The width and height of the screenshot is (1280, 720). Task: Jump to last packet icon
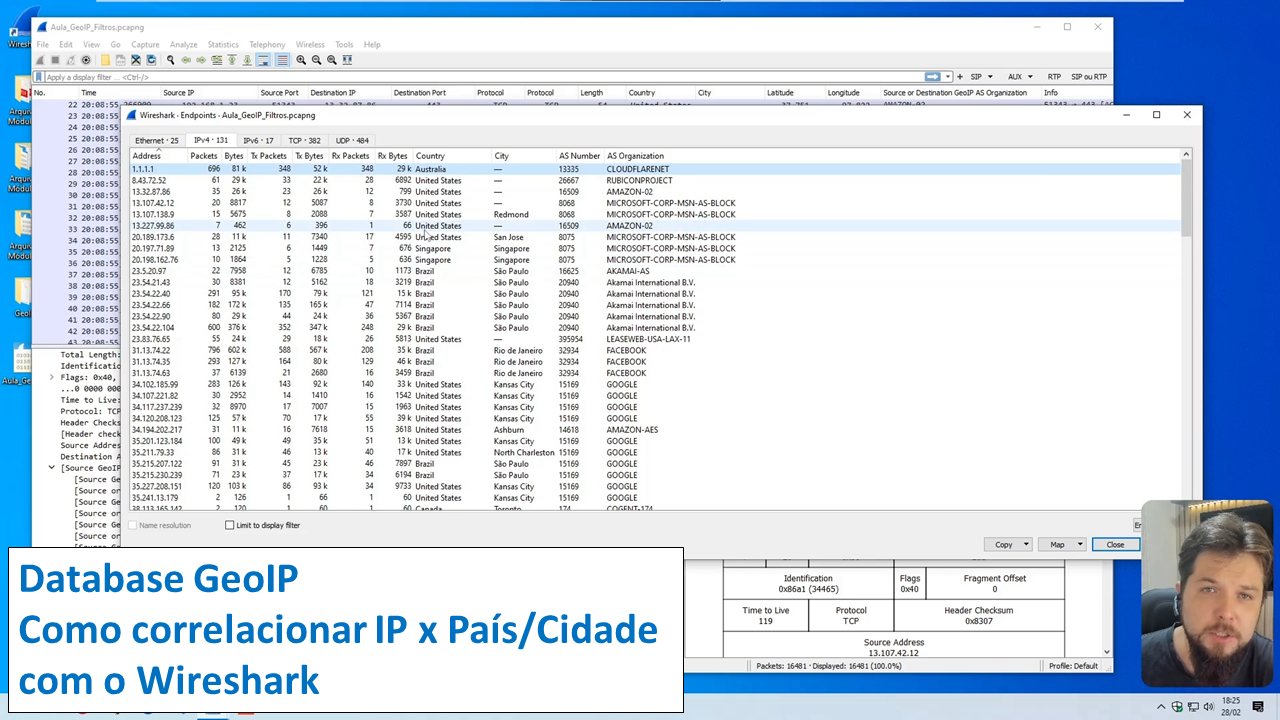click(x=247, y=60)
